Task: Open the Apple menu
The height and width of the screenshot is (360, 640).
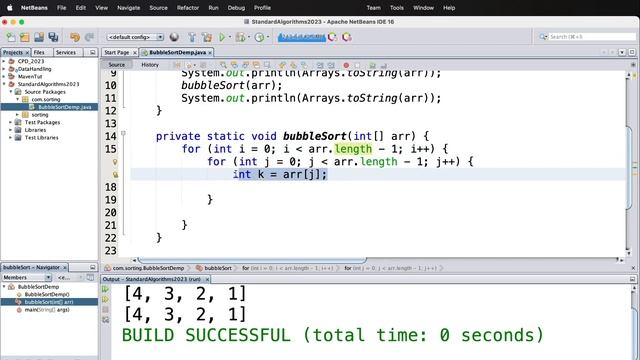Action: [x=10, y=8]
